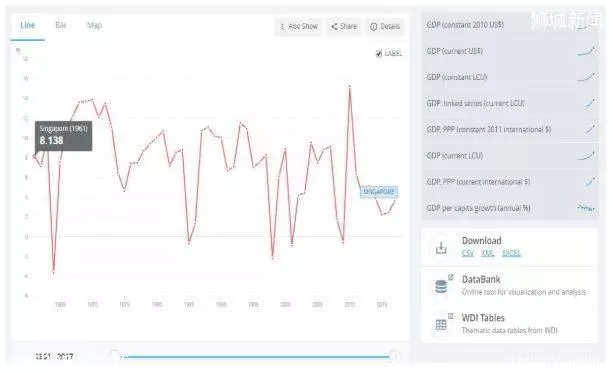Viewport: 613px width, 373px height.
Task: Click the Download tray icon
Action: click(x=441, y=247)
